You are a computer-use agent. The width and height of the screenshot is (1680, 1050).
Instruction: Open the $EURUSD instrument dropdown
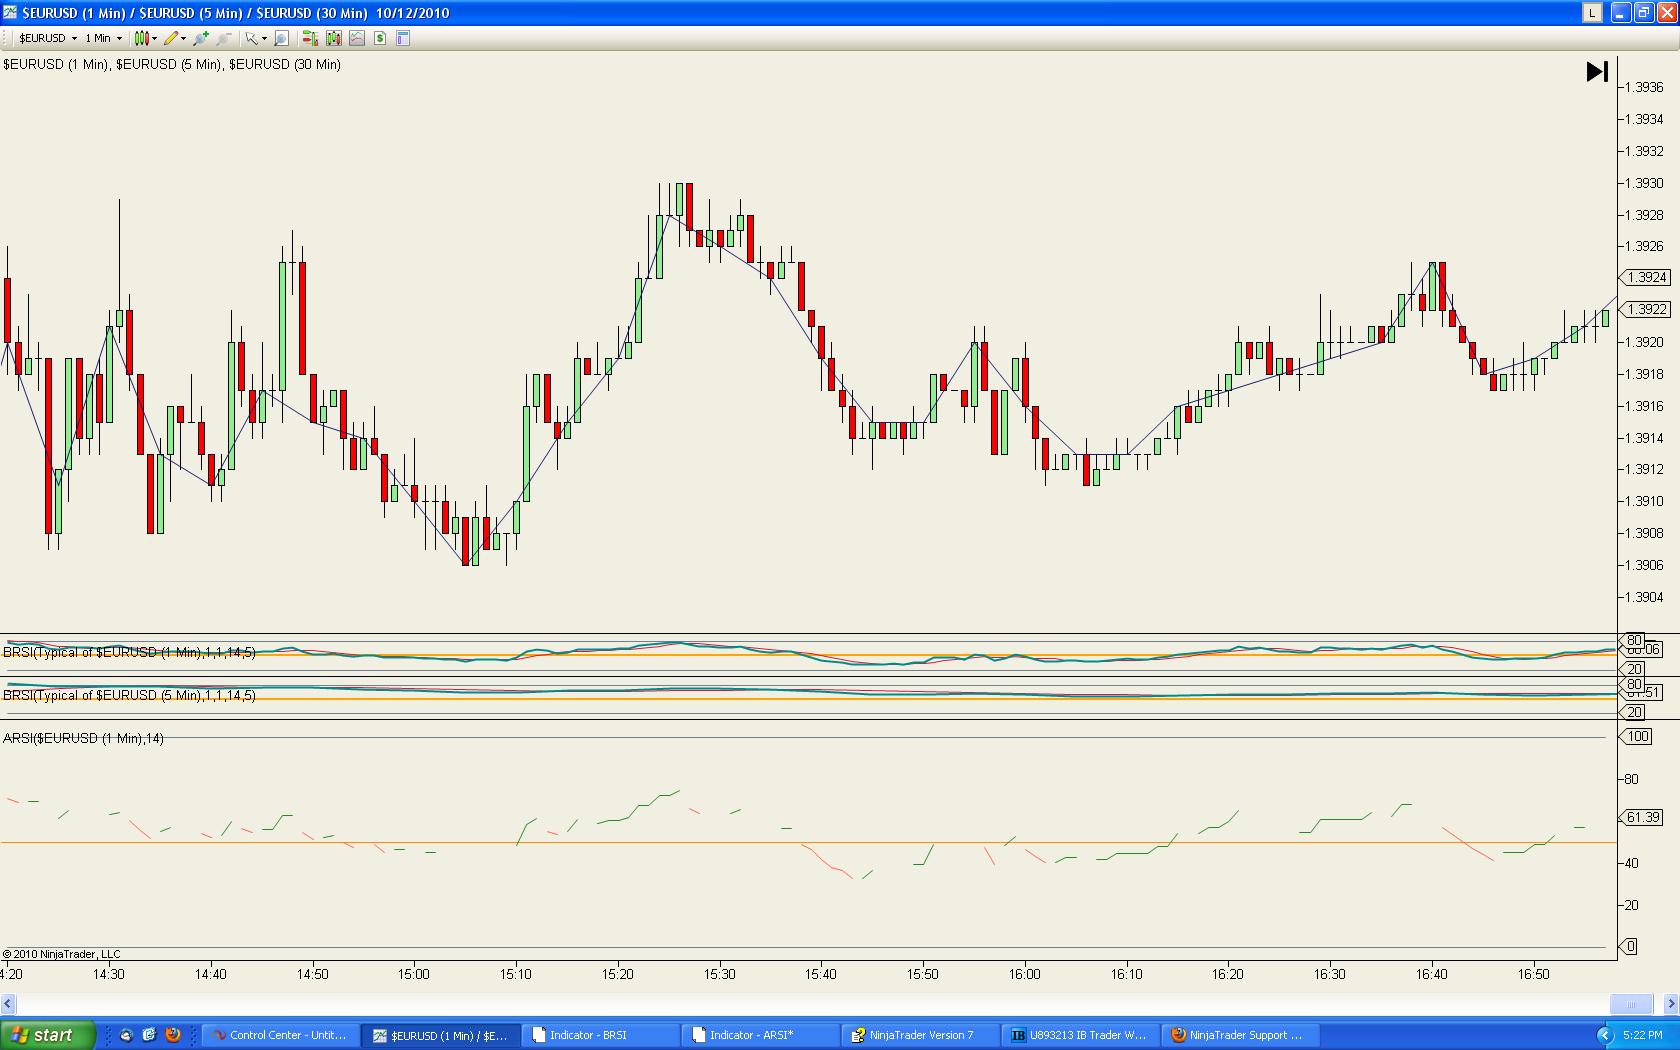[x=48, y=38]
